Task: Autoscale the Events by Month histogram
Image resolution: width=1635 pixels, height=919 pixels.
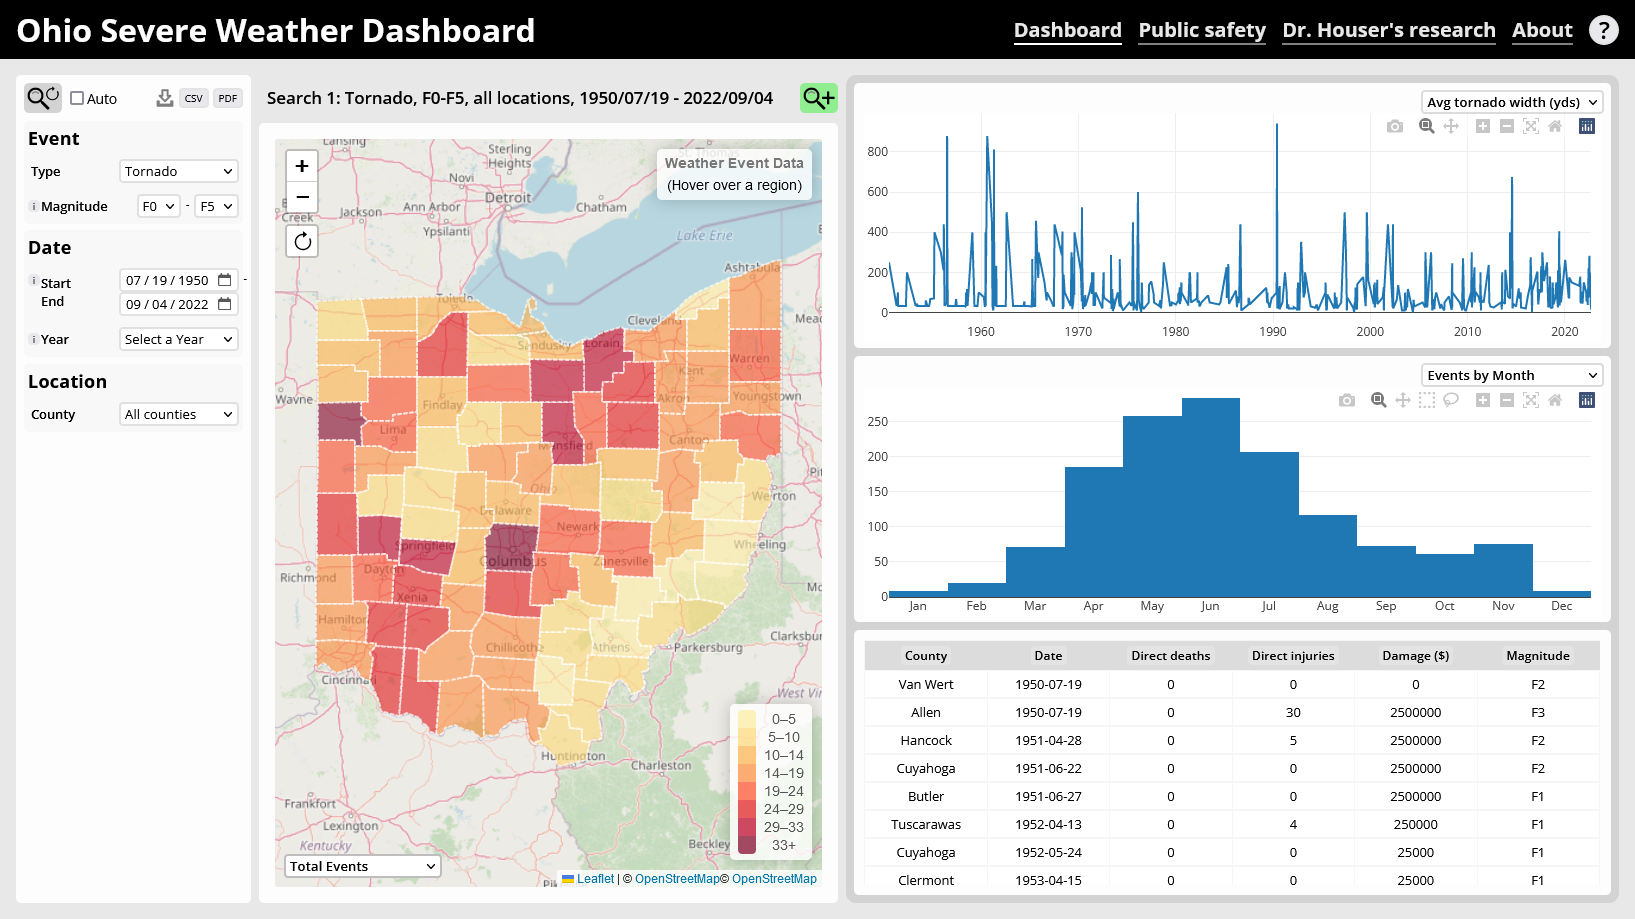Action: (1531, 400)
